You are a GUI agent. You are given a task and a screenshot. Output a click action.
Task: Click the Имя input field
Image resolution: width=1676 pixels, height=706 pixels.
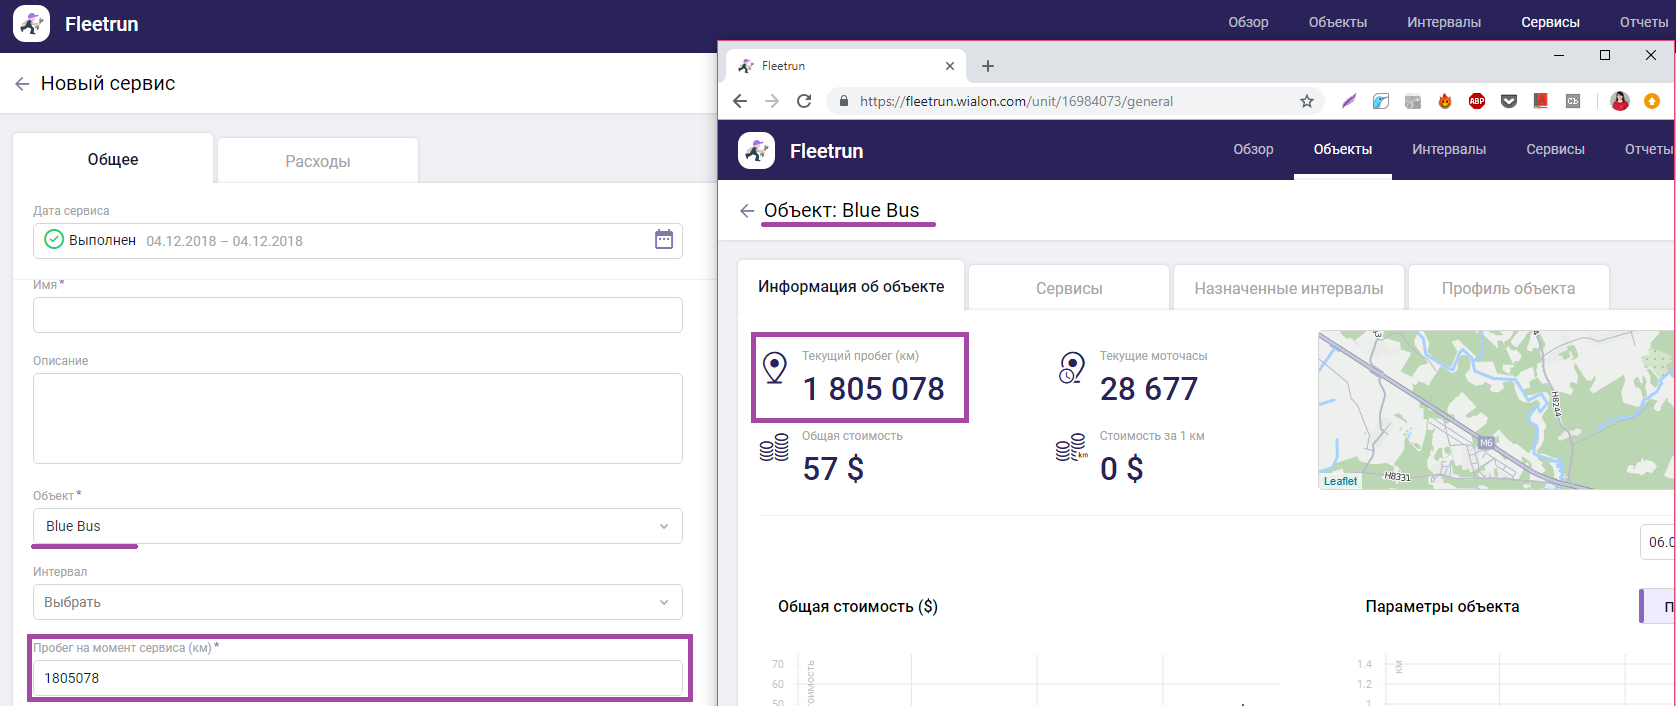click(x=357, y=315)
